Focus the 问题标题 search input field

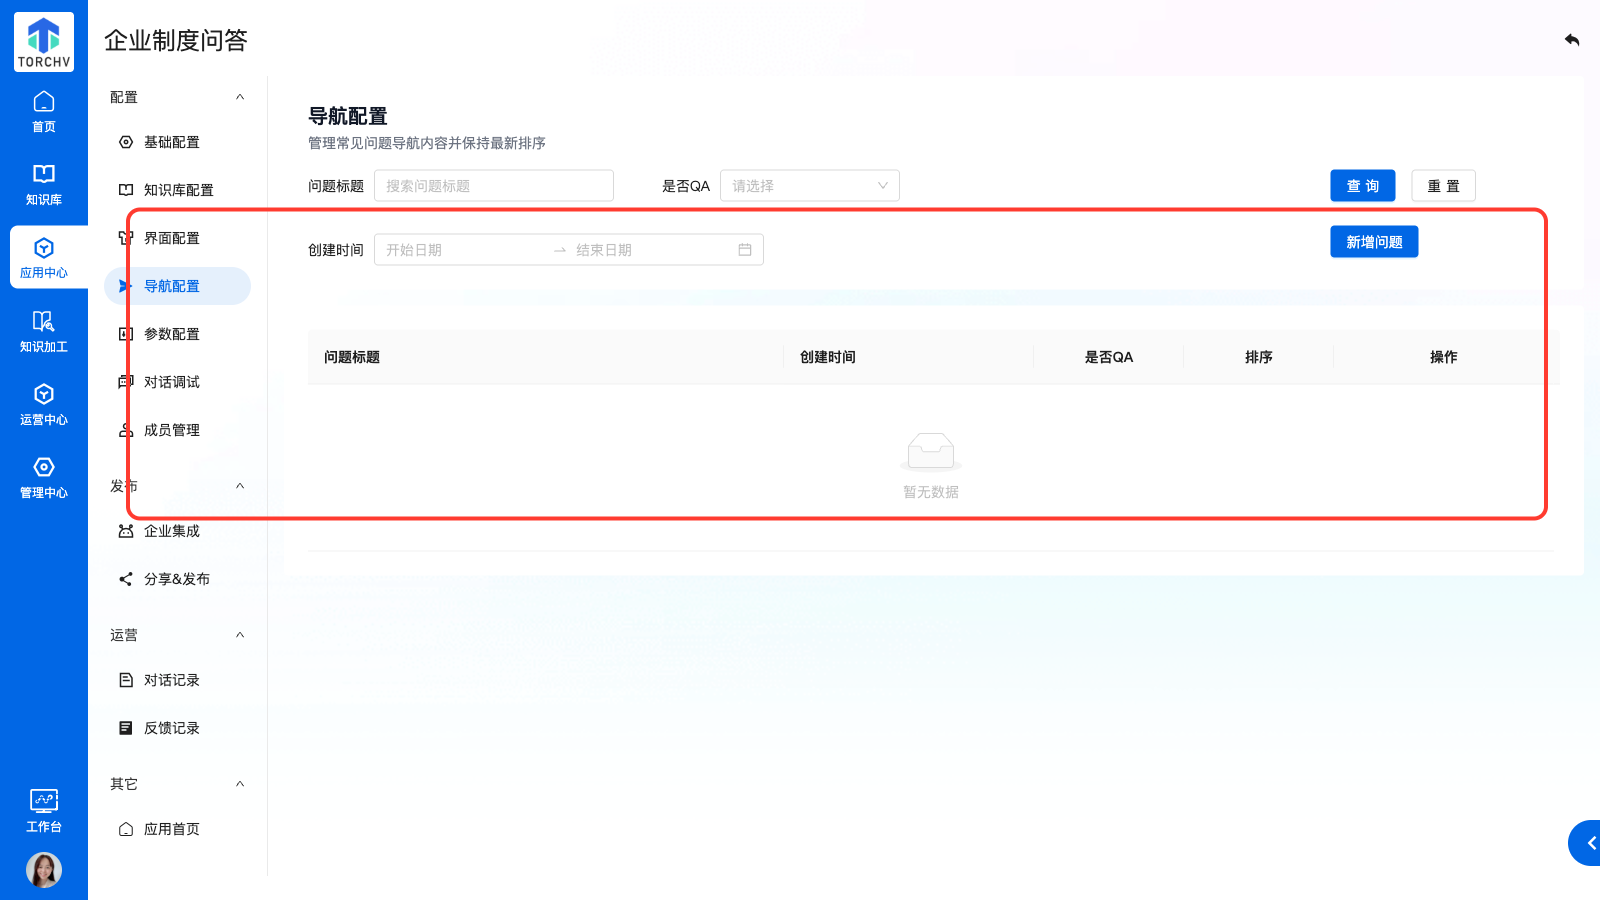493,186
